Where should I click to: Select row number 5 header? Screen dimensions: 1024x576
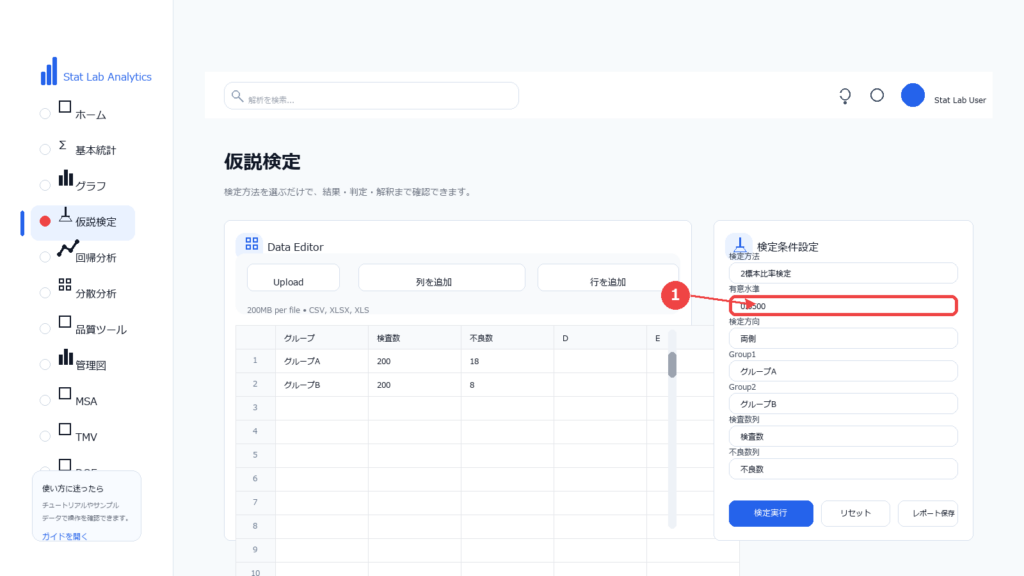(x=255, y=455)
